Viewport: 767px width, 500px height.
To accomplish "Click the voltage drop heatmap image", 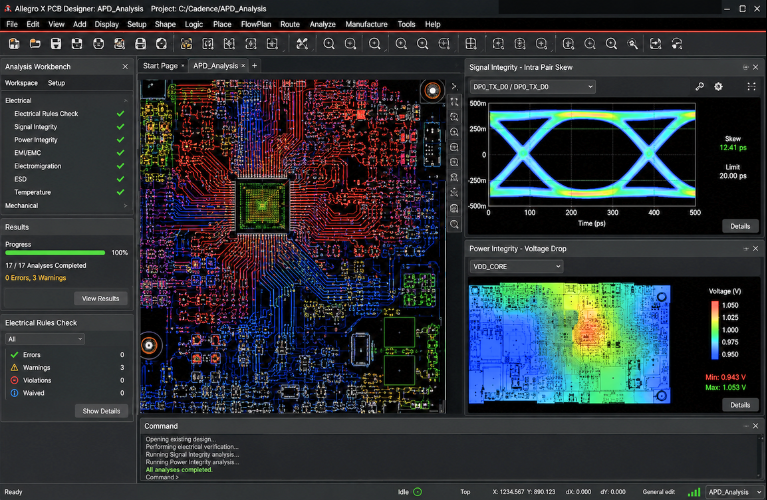I will coord(569,344).
